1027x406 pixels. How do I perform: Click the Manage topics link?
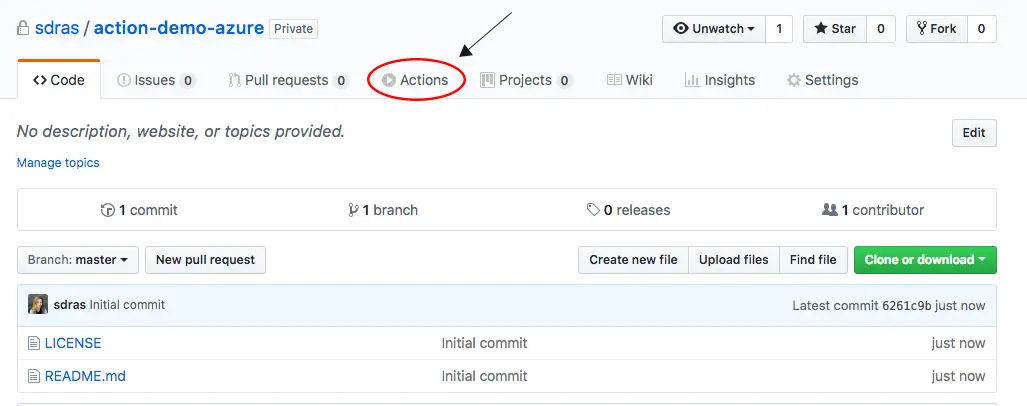(58, 163)
